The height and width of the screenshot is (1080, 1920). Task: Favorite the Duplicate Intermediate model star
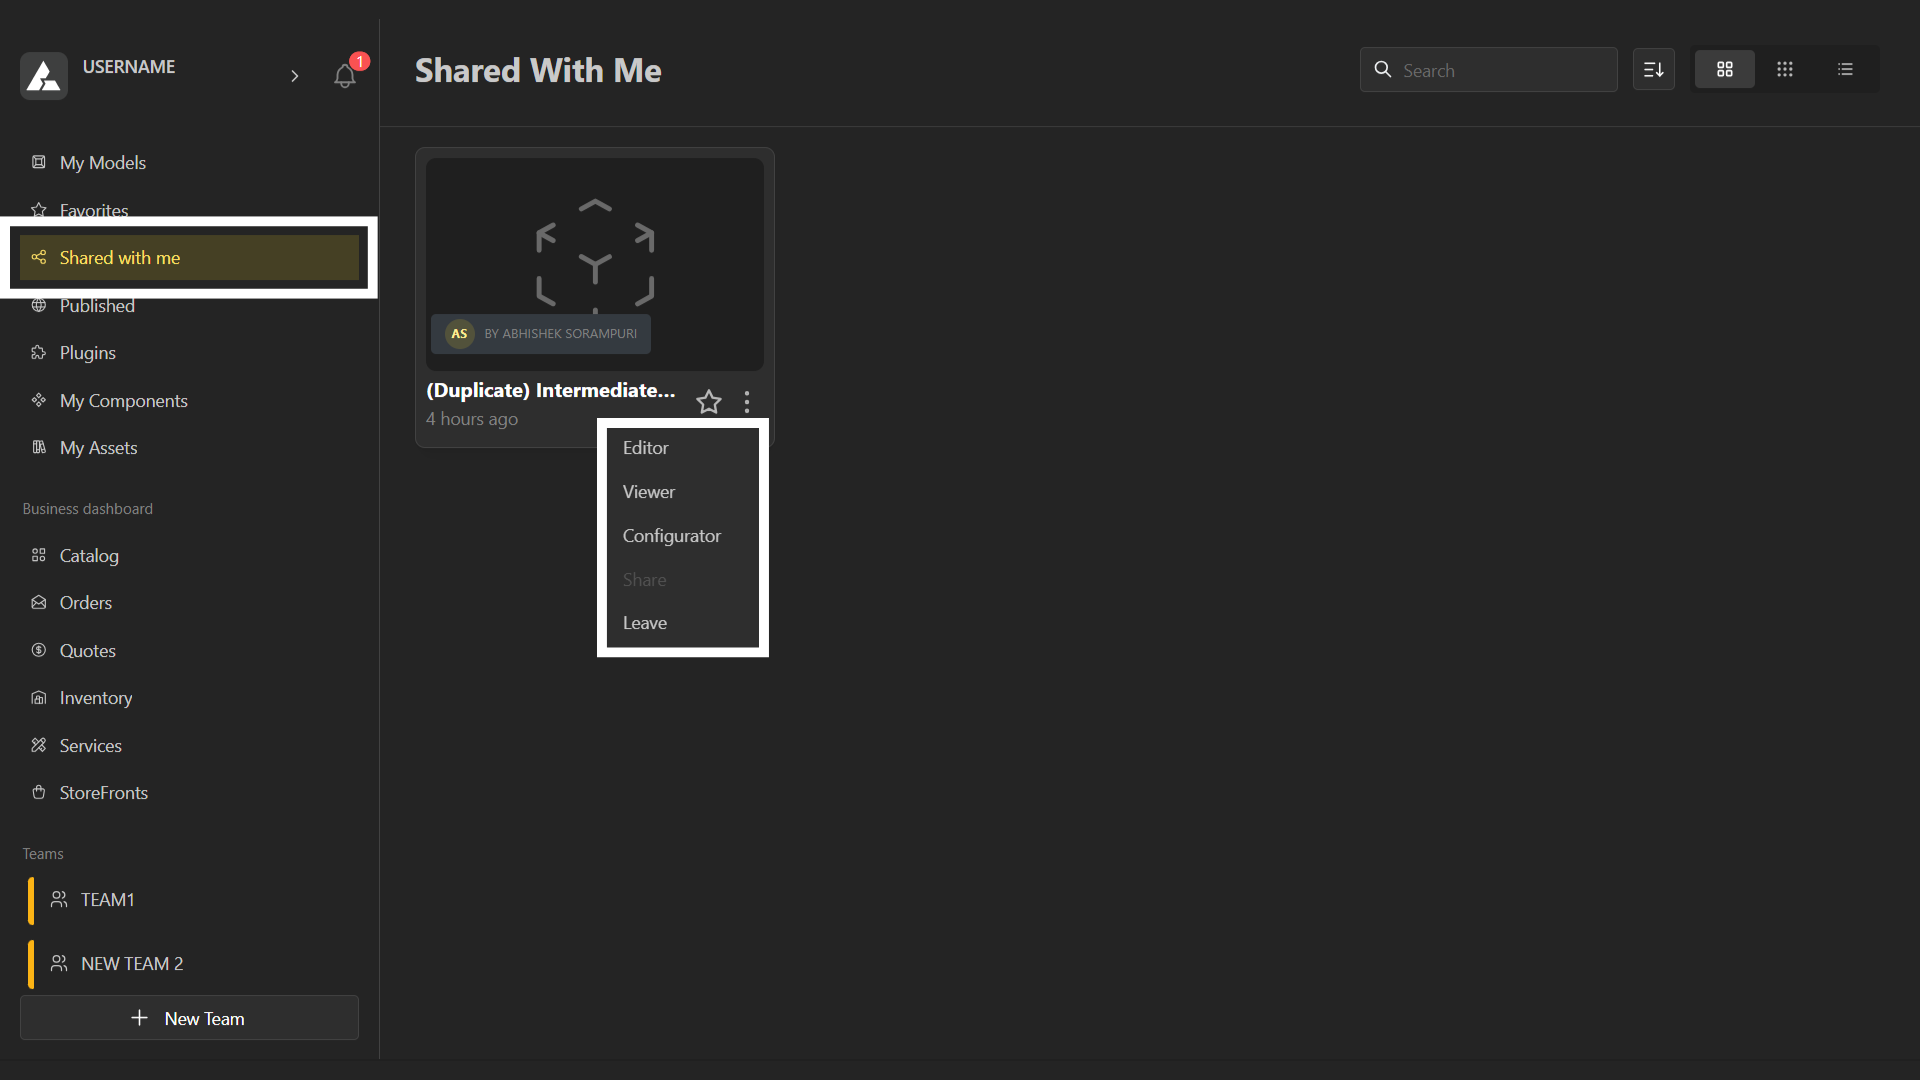click(x=708, y=402)
